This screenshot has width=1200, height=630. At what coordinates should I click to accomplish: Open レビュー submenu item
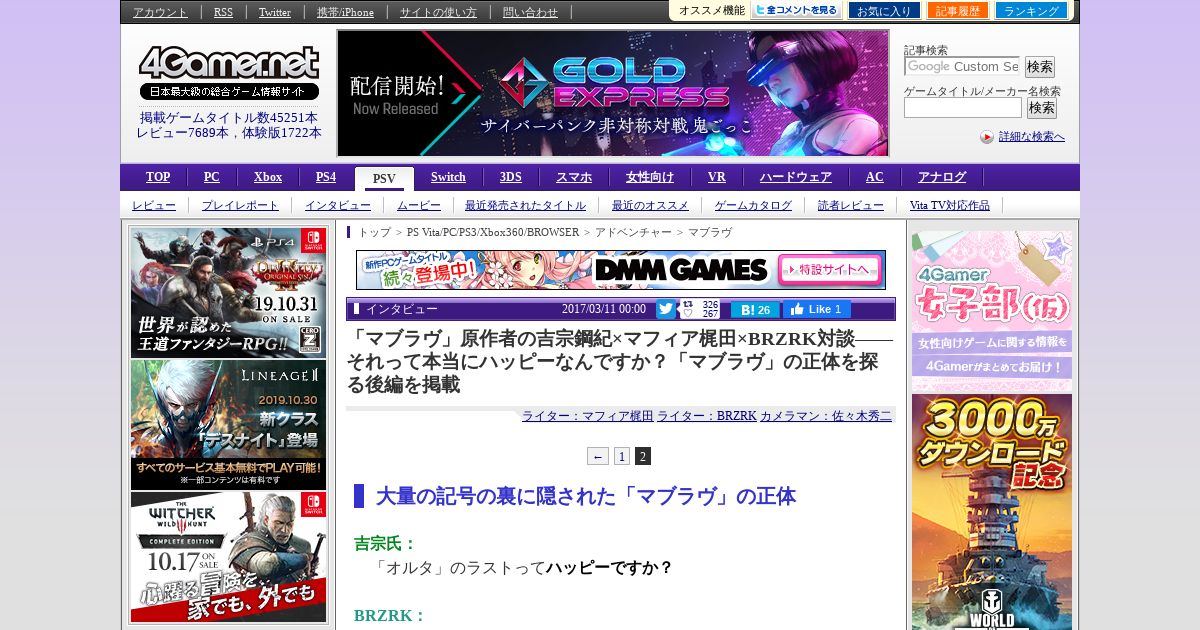click(x=154, y=205)
